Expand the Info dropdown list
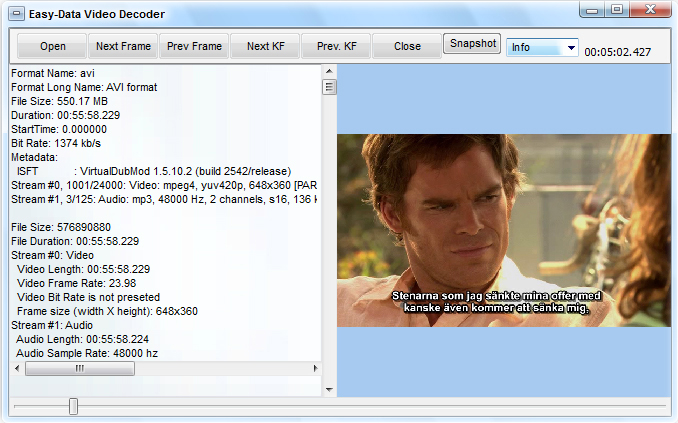The image size is (678, 423). [571, 48]
